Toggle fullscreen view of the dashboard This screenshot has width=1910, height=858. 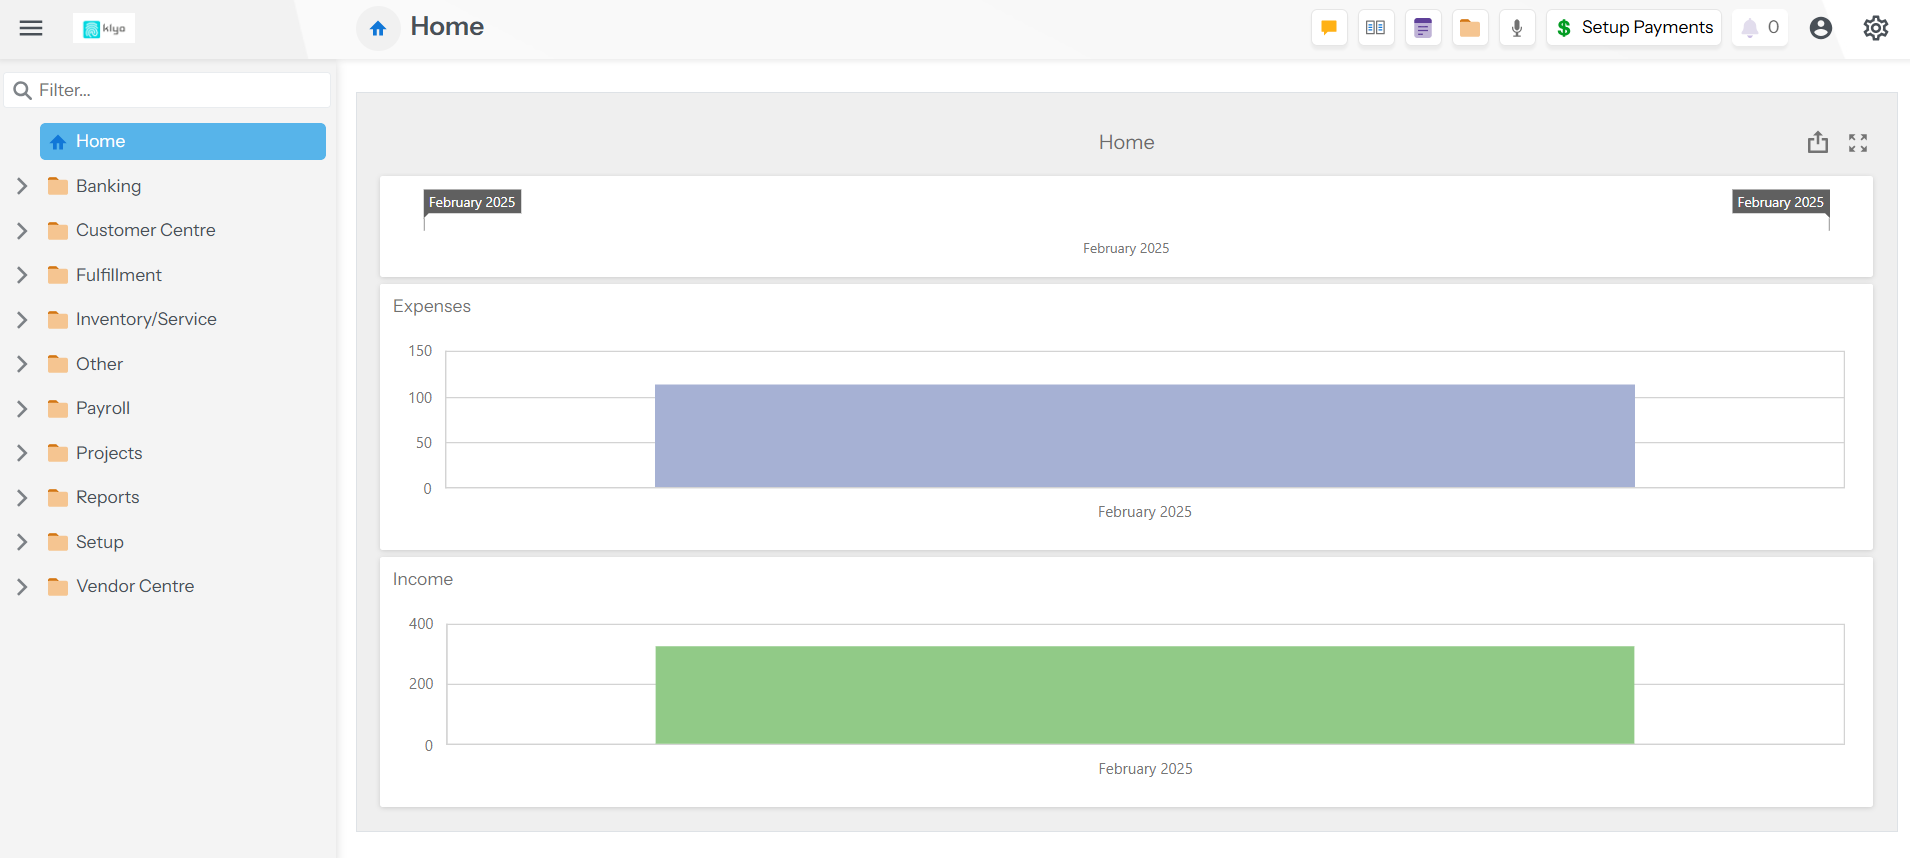(x=1858, y=143)
